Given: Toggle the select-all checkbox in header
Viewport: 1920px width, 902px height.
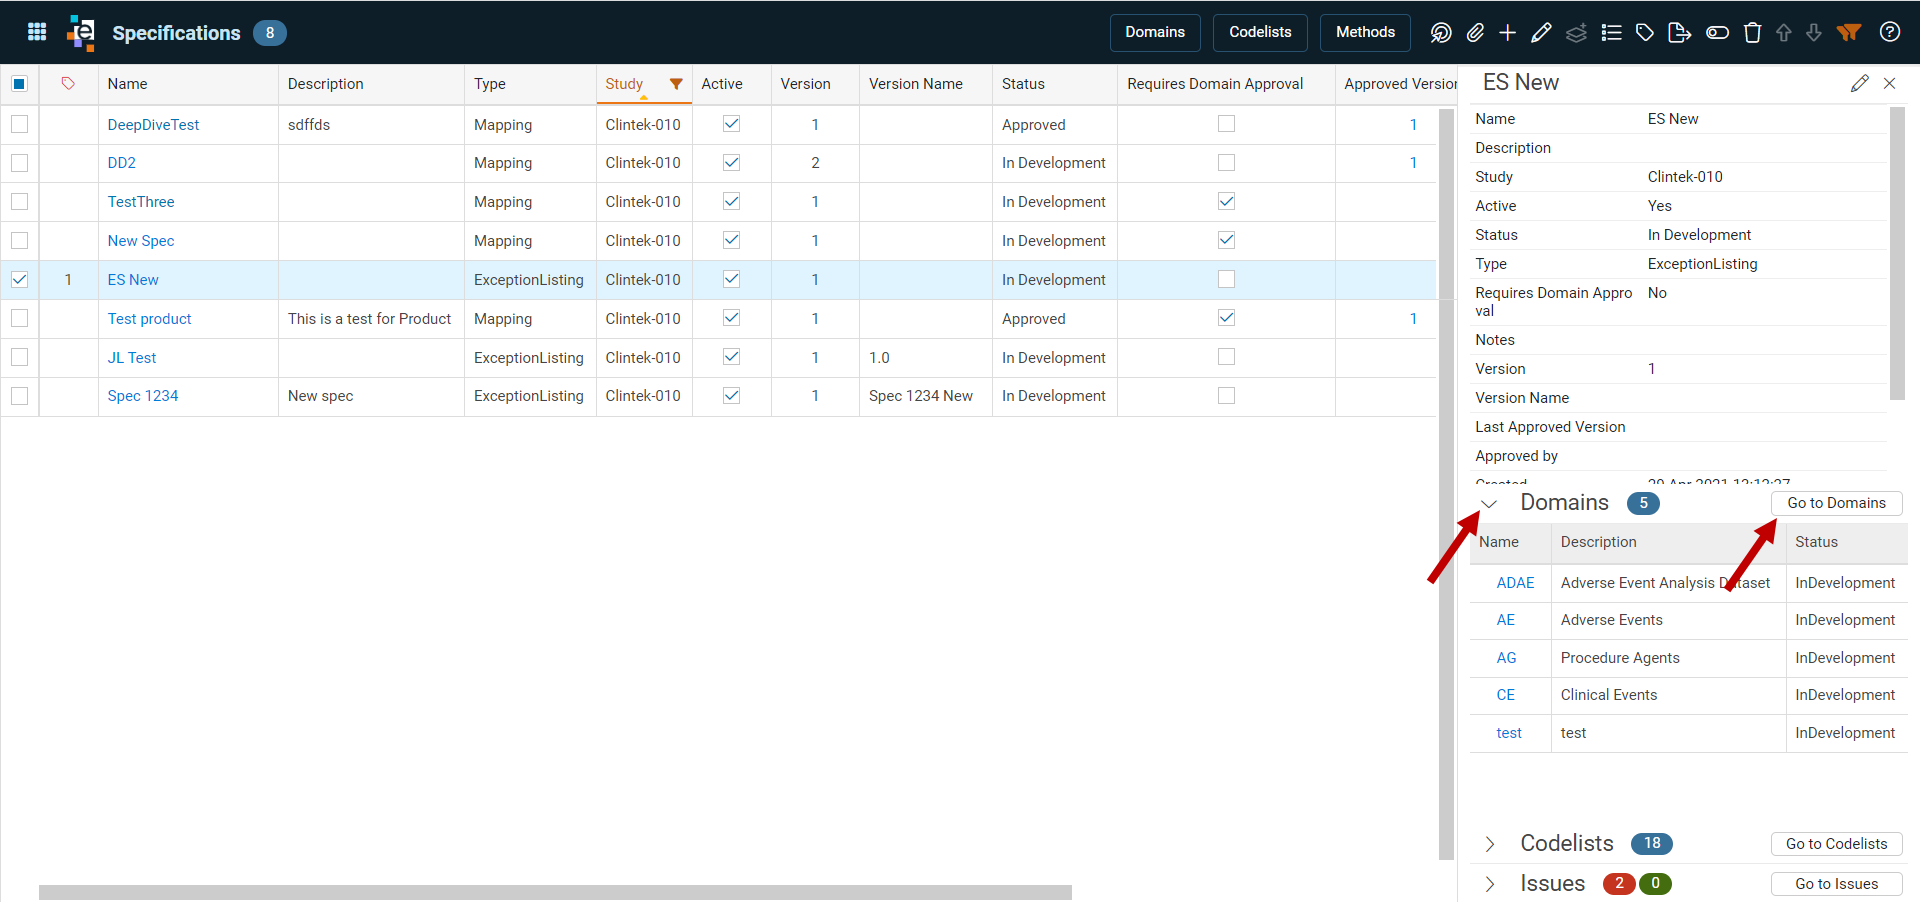Looking at the screenshot, I should (x=19, y=84).
